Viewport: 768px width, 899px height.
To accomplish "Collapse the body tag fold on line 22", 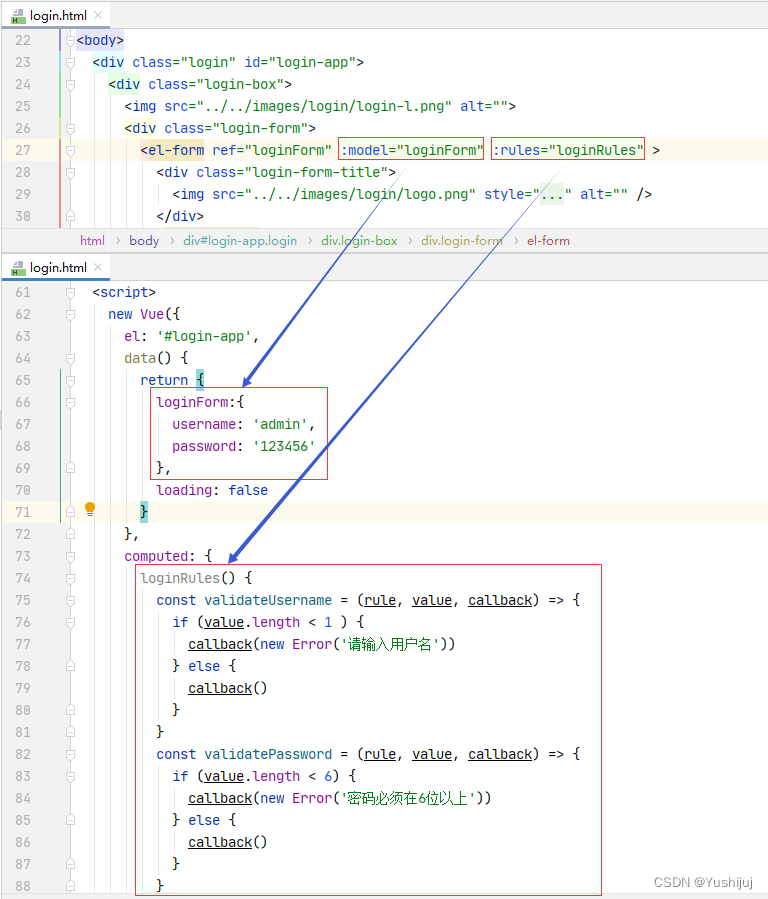I will (70, 41).
